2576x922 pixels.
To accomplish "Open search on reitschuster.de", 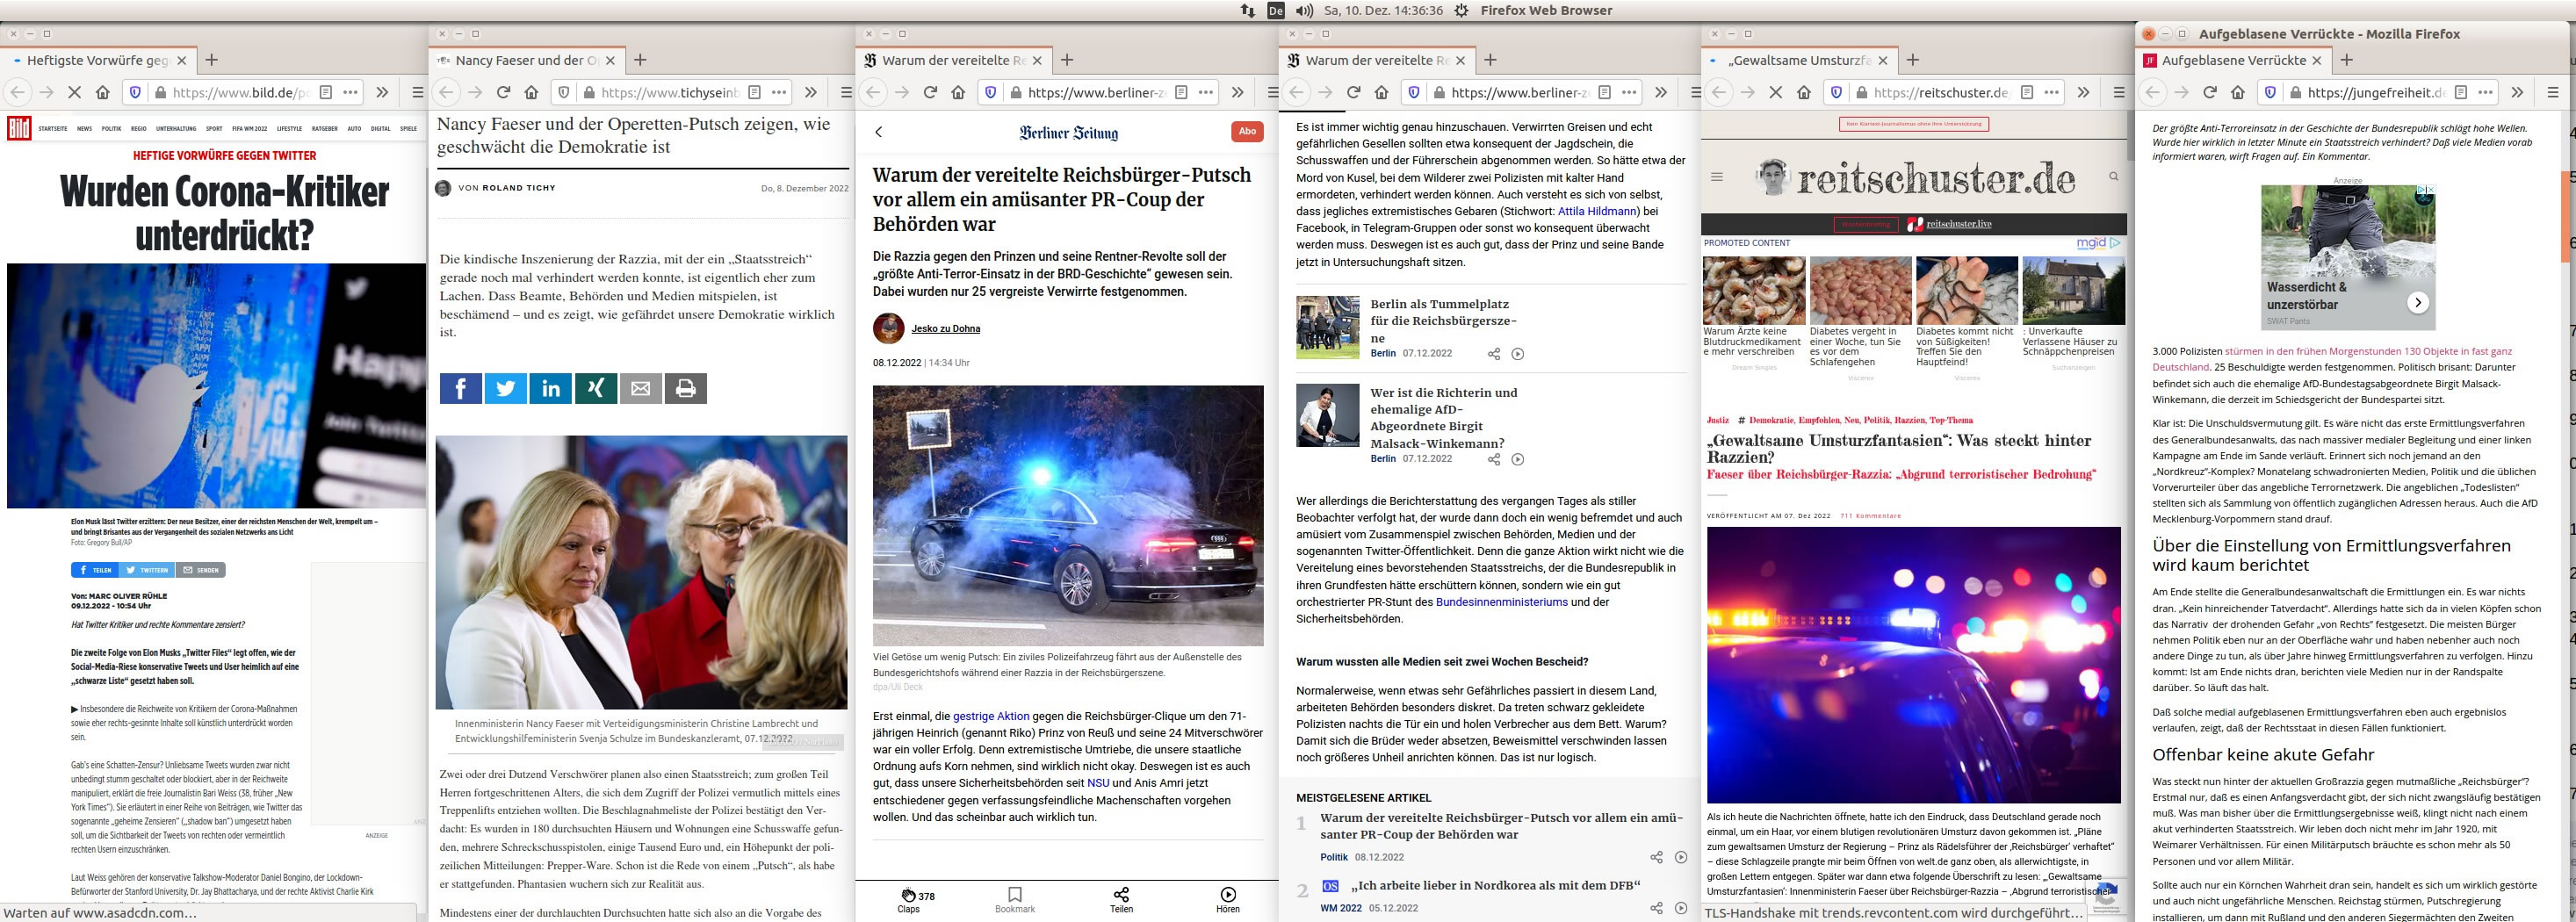I will click(x=2113, y=177).
